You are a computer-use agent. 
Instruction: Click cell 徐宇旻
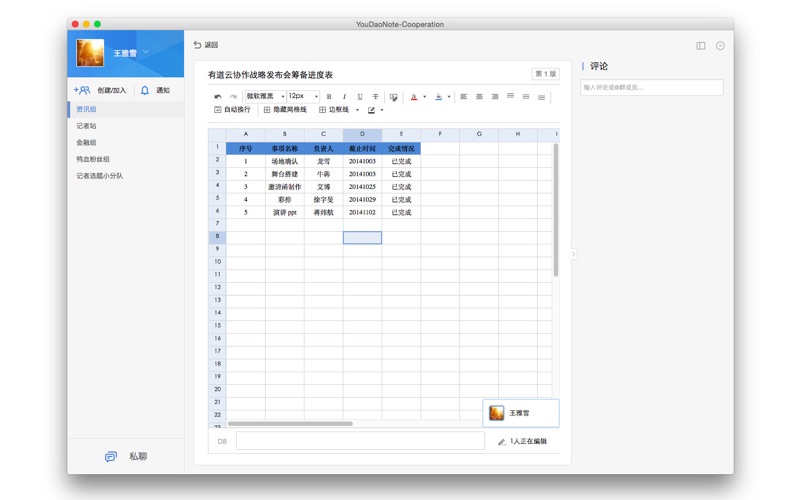pyautogui.click(x=323, y=199)
